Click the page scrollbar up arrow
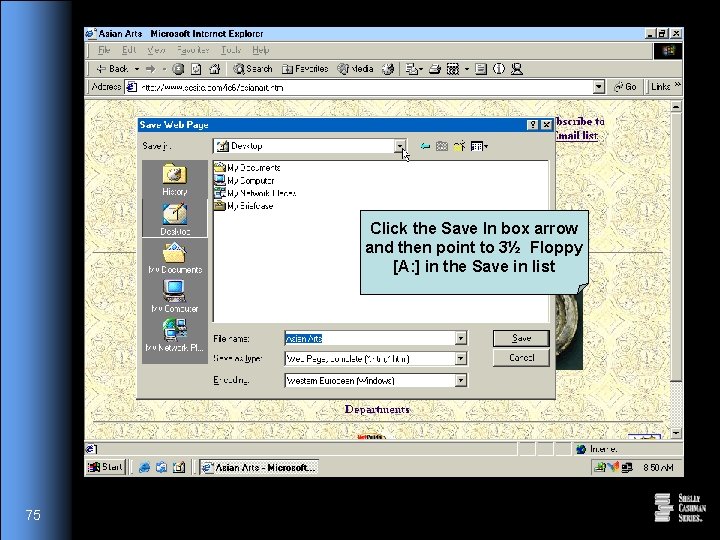 676,107
